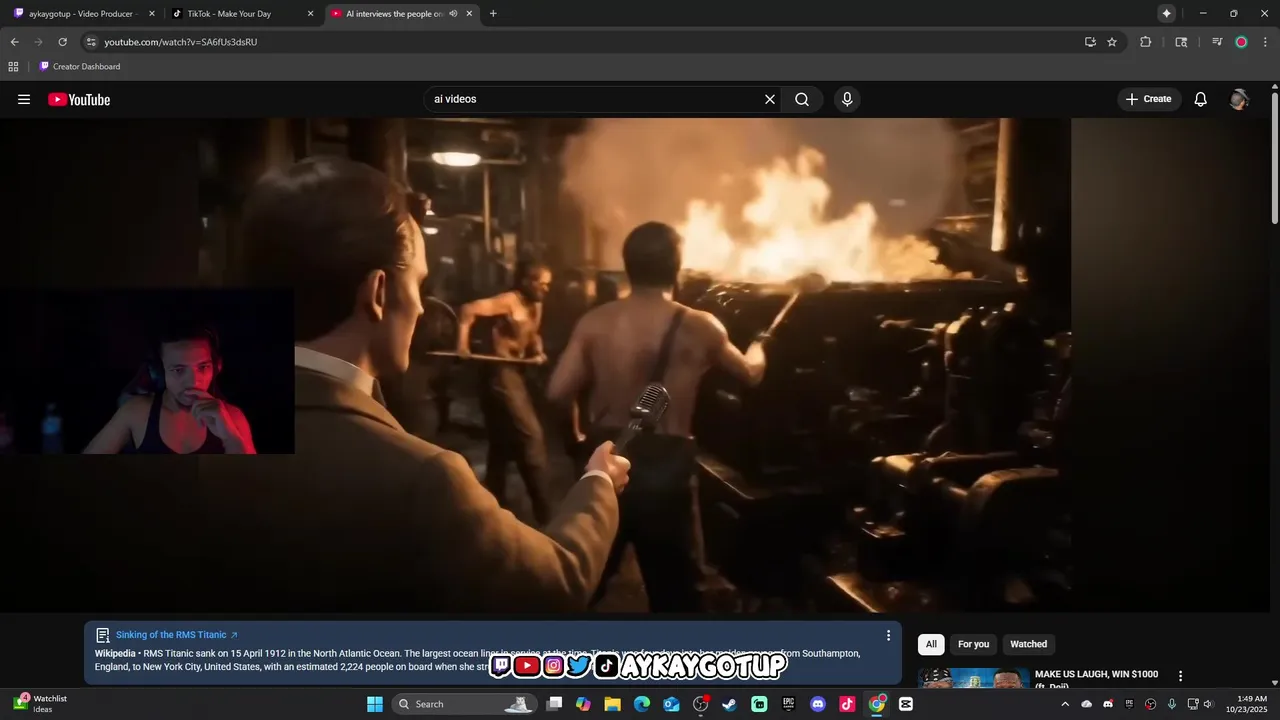Open YouTube notifications bell
The image size is (1280, 720).
1201,99
